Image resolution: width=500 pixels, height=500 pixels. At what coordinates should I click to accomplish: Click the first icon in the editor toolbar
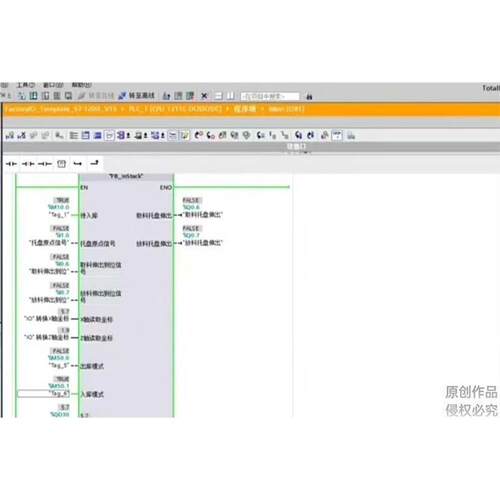click(10, 135)
